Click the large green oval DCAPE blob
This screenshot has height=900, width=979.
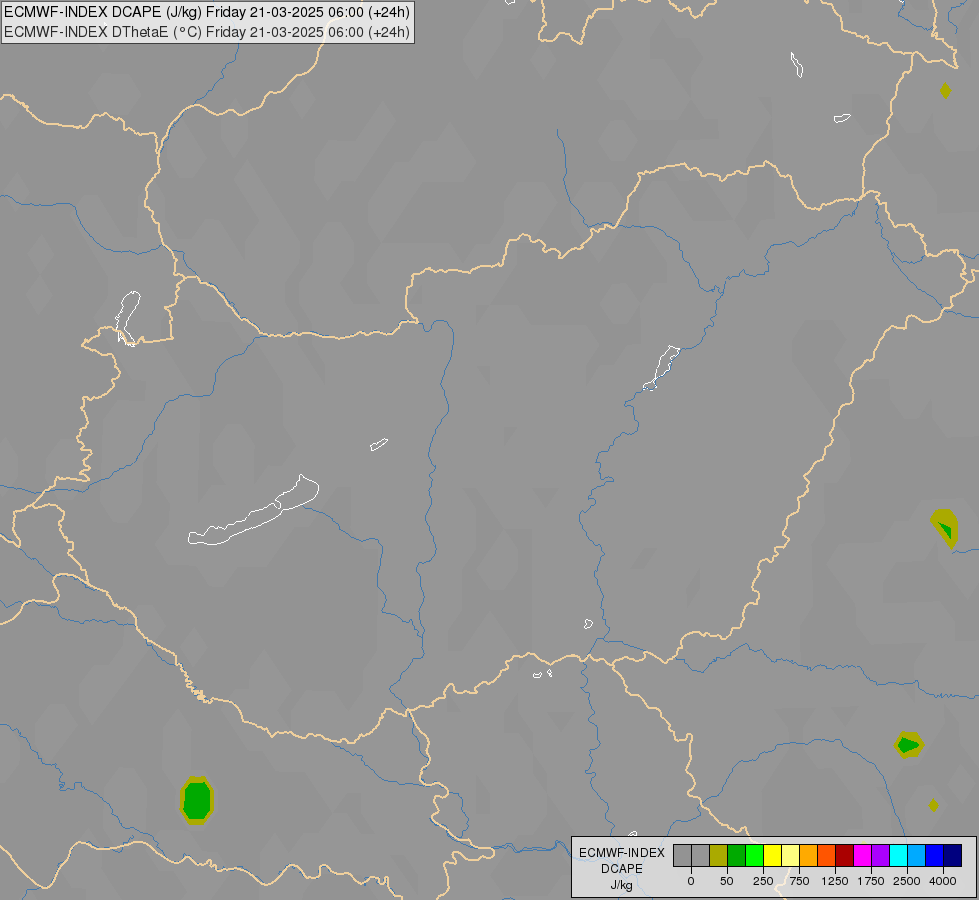pos(197,801)
